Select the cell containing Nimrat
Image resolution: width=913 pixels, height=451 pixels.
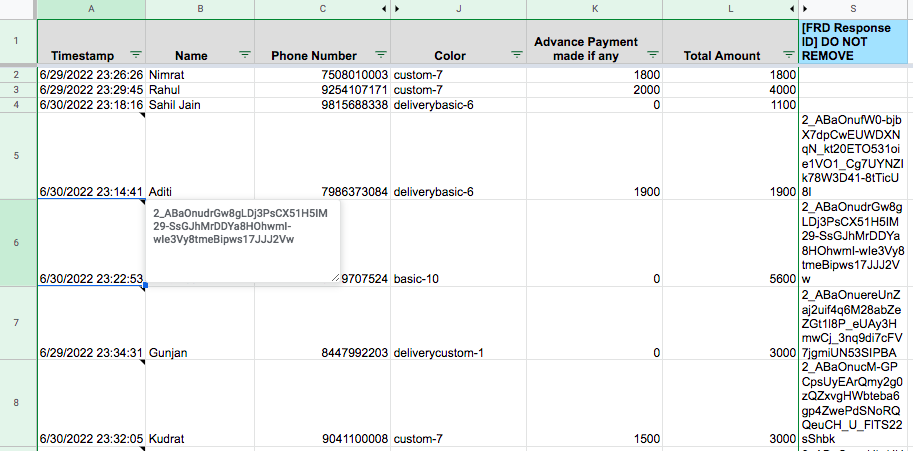pyautogui.click(x=200, y=74)
